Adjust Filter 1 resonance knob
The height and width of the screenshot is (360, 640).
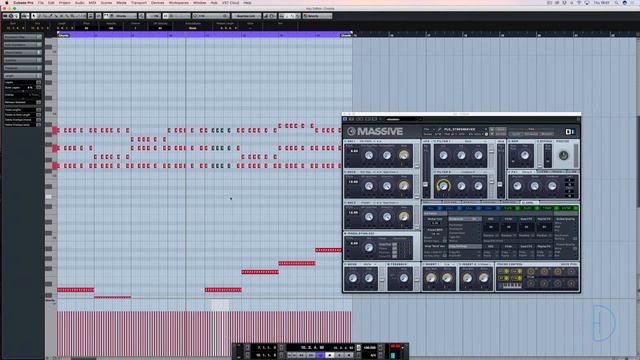[x=478, y=155]
